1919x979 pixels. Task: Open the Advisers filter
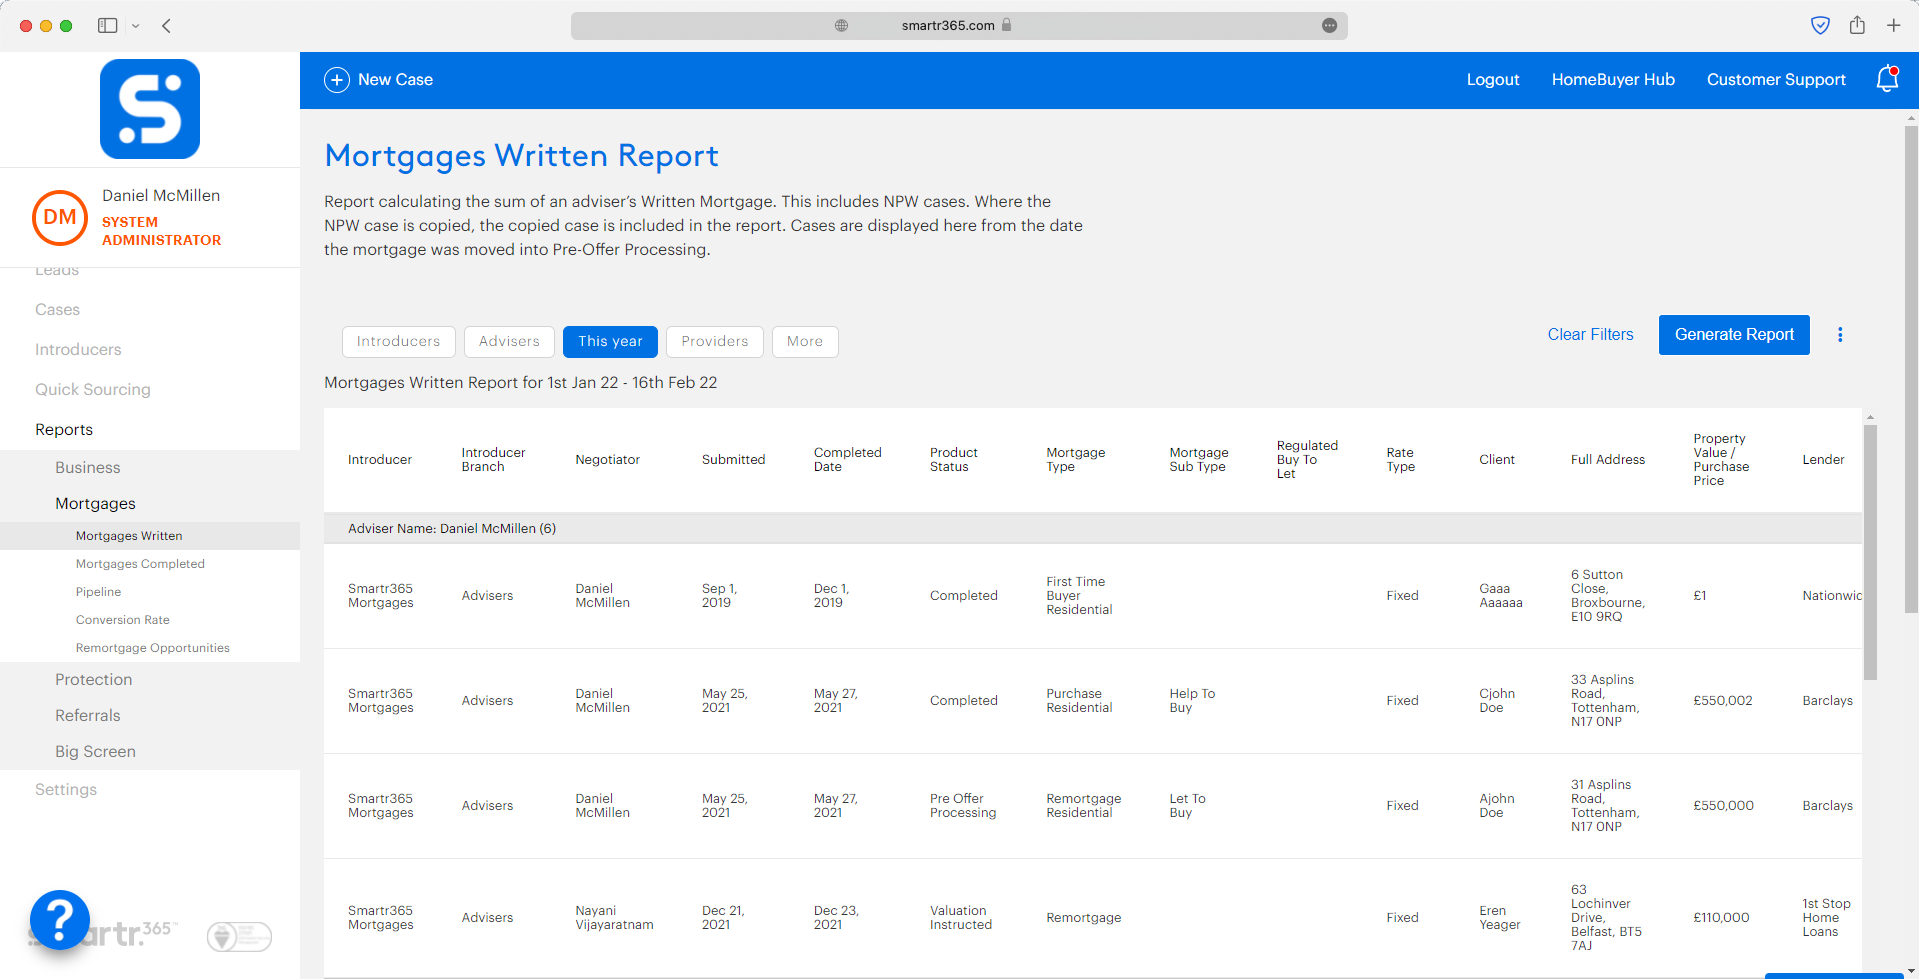tap(509, 342)
